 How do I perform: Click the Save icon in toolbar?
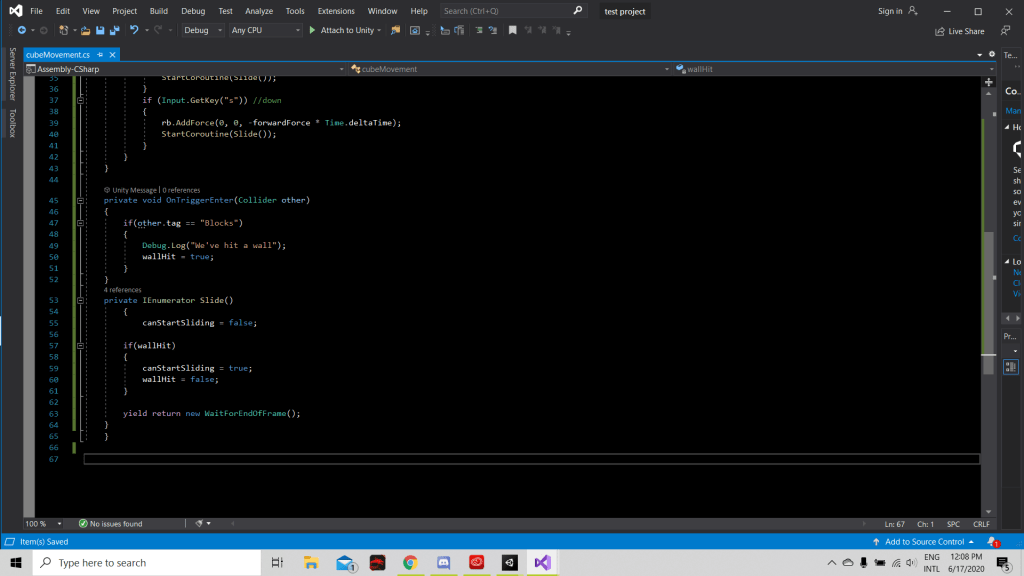pos(100,31)
